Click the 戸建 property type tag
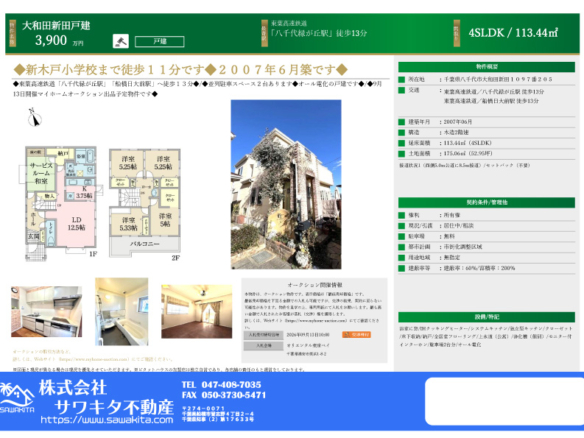This screenshot has width=584, height=438. [159, 41]
